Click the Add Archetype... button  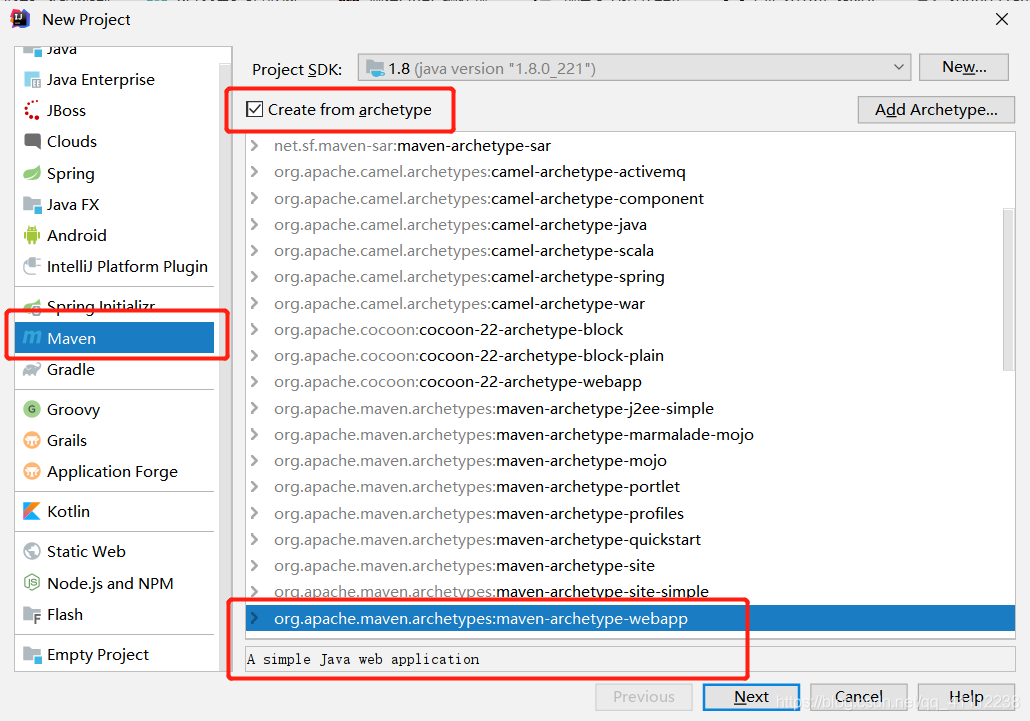[x=936, y=110]
